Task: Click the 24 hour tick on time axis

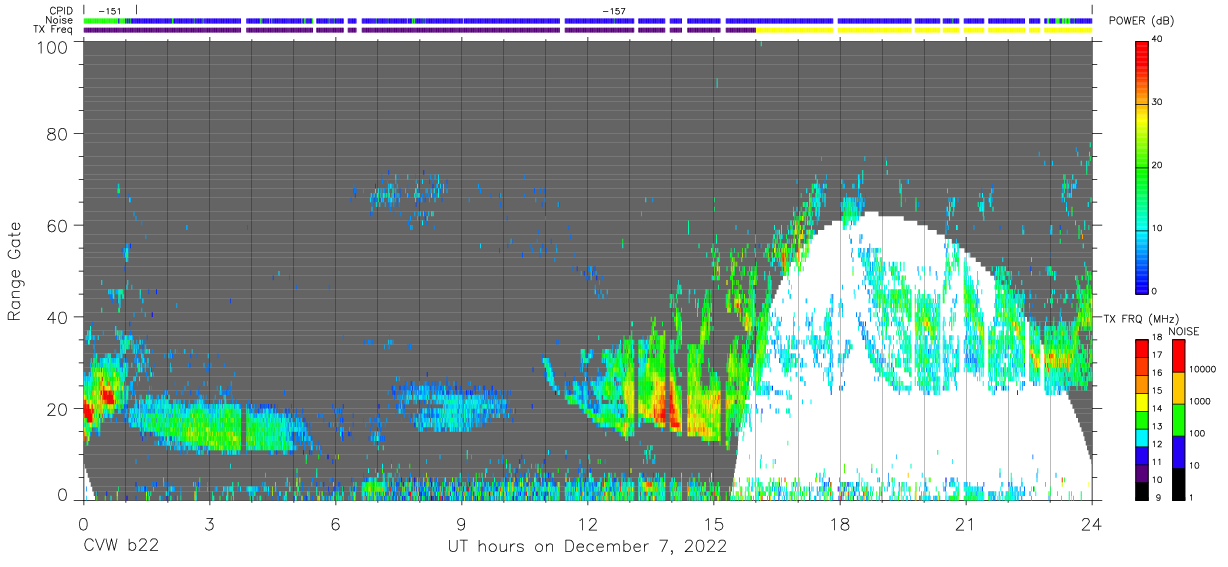Action: coord(1091,523)
